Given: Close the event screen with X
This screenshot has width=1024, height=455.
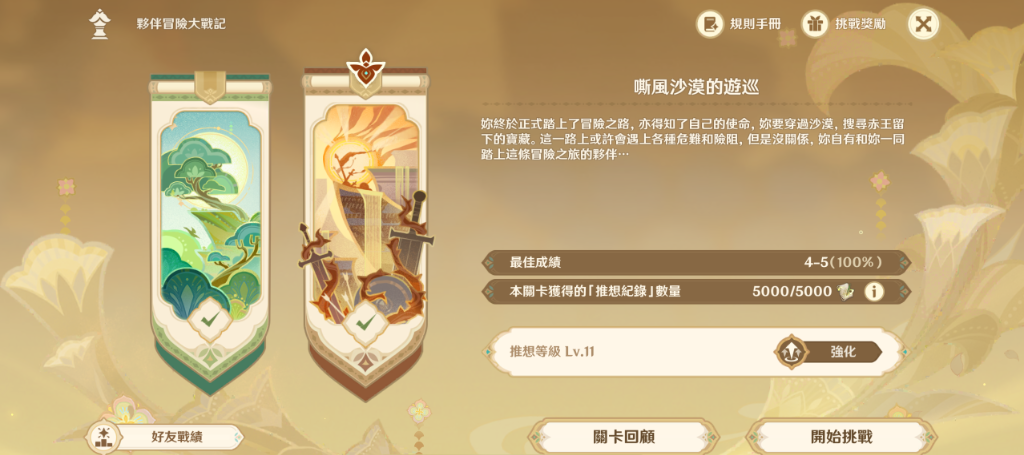Looking at the screenshot, I should tap(923, 25).
